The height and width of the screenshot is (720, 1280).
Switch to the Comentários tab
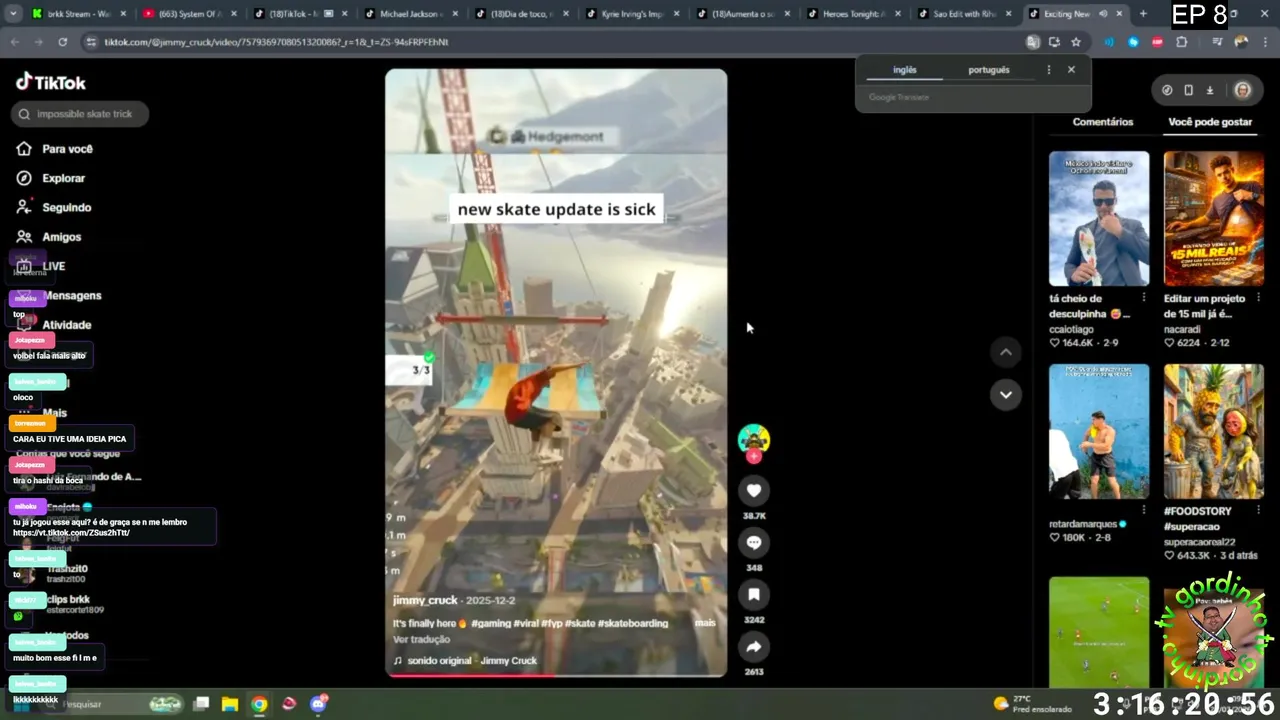[1103, 122]
